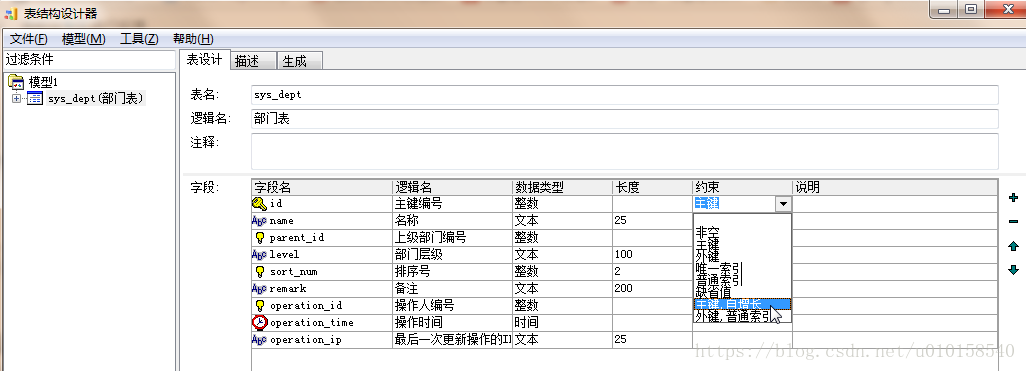The height and width of the screenshot is (371, 1026).
Task: Click the 排序号 cell
Action: pyautogui.click(x=452, y=272)
